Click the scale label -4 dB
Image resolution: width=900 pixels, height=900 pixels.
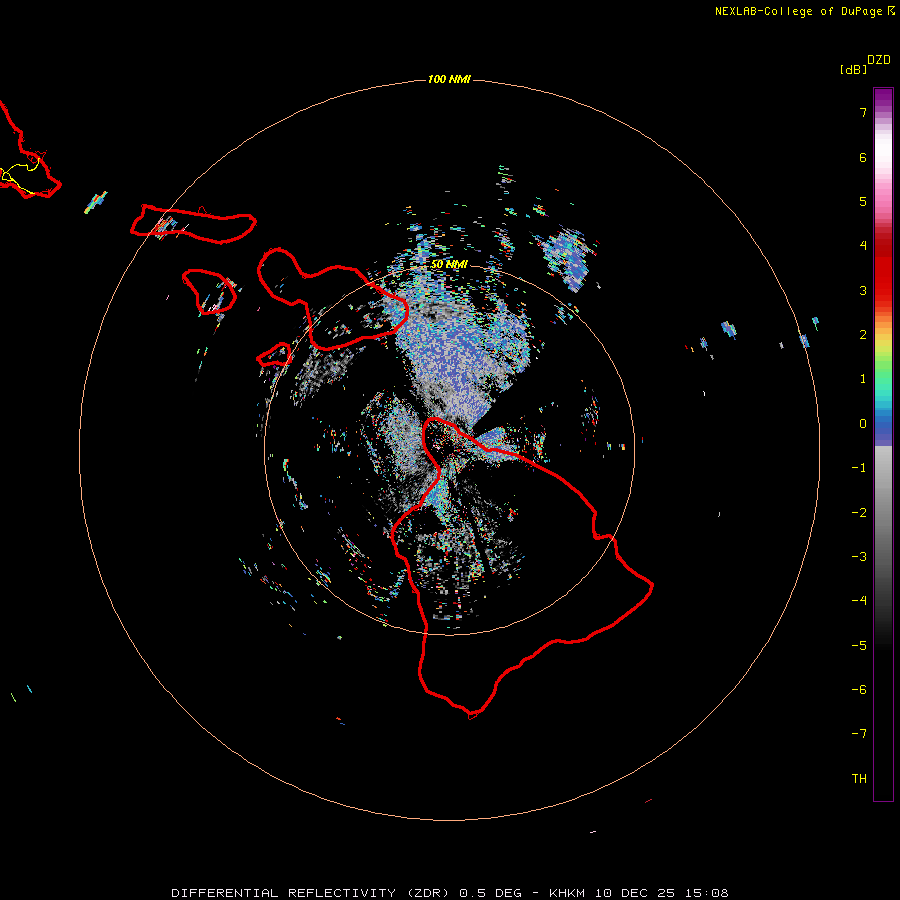point(859,601)
